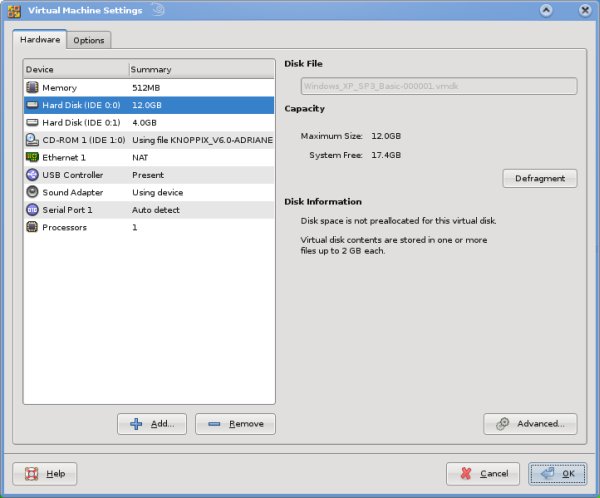Click the 512MB memory summary
The image size is (600, 498).
(146, 88)
